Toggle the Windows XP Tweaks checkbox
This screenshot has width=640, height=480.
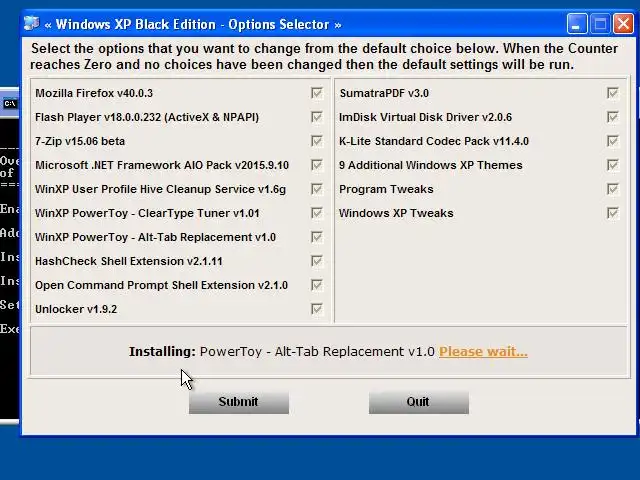pos(613,213)
